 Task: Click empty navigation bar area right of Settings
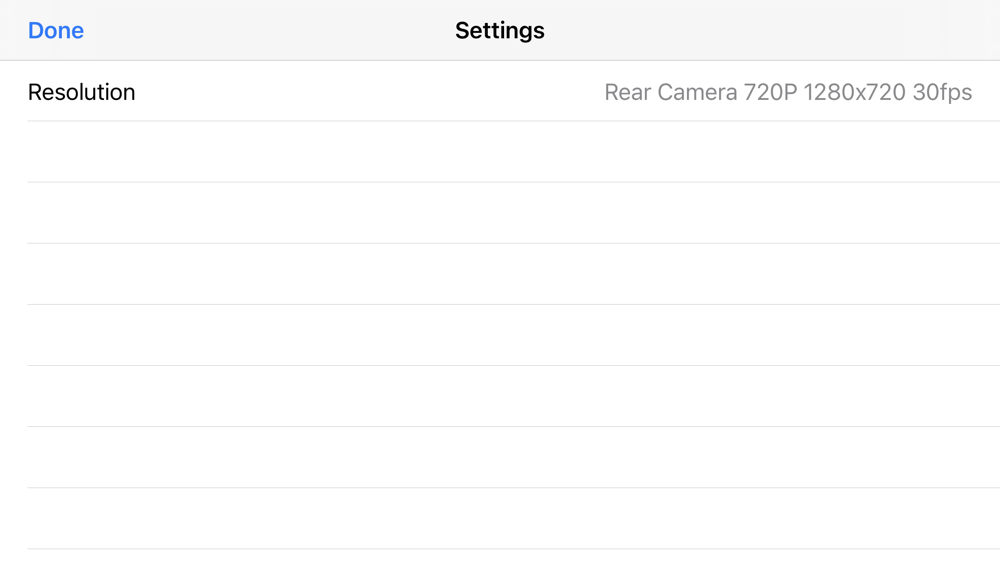(x=780, y=31)
